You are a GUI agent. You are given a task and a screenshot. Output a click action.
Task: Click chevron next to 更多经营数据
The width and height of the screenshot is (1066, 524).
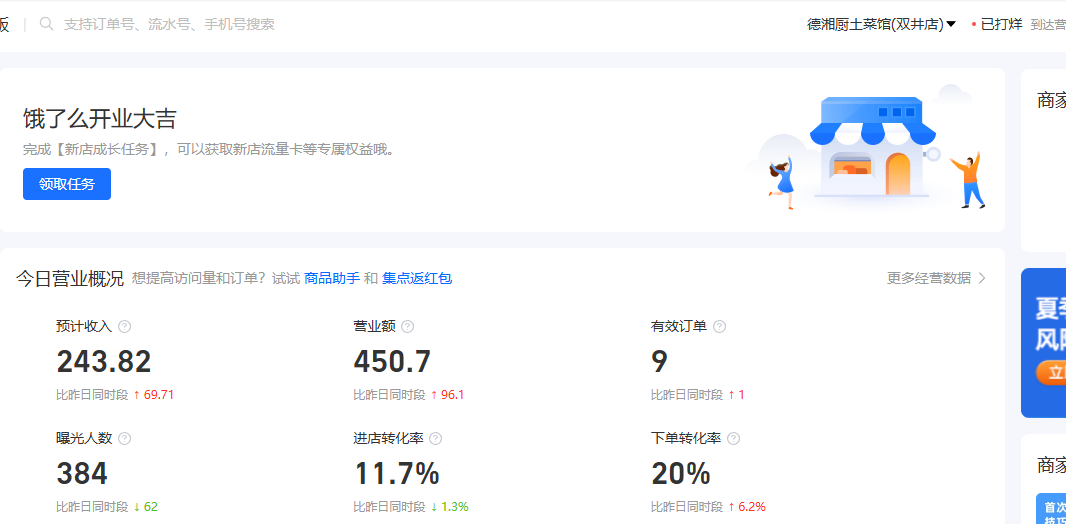coord(981,278)
